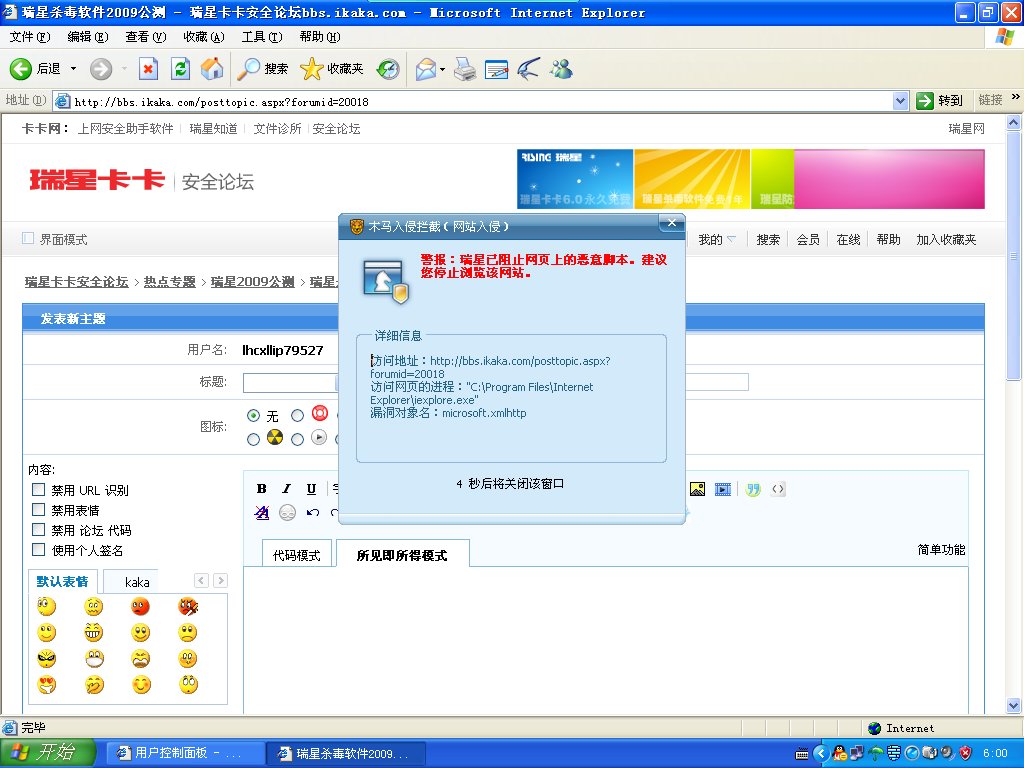Screen dimensions: 1024x768
Task: Click the insert media film icon
Action: point(723,489)
